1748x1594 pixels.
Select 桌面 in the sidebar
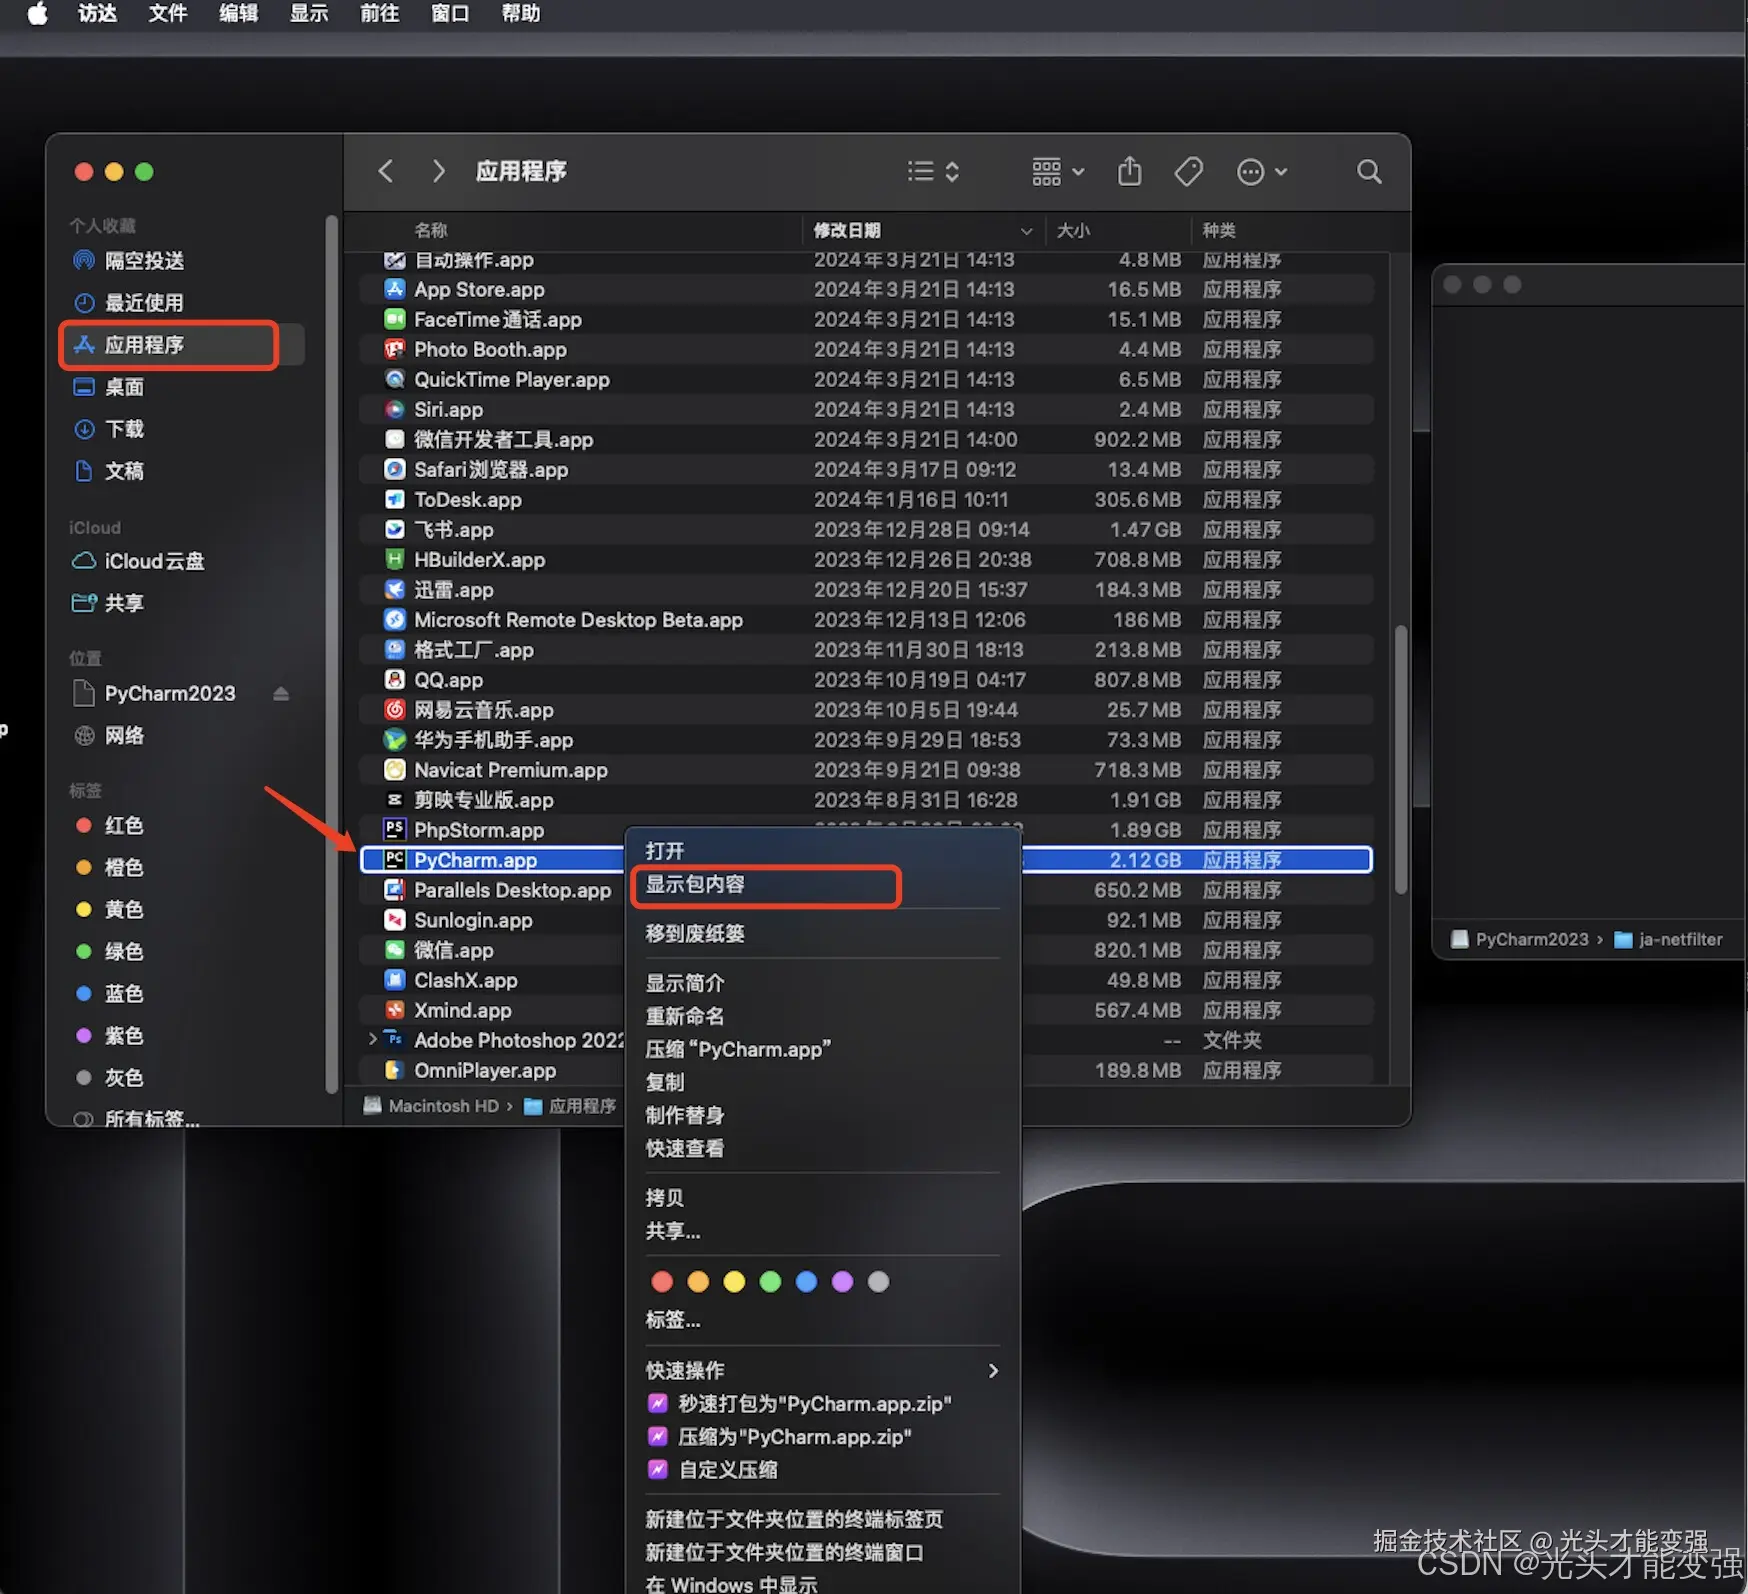pyautogui.click(x=124, y=387)
